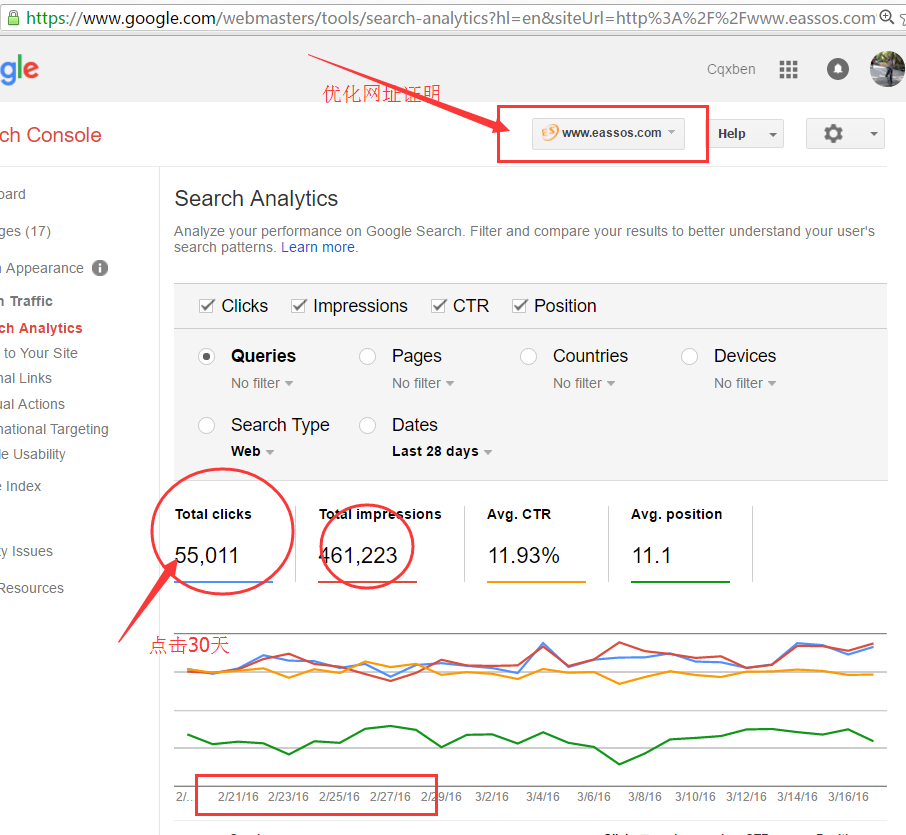Open the Security Issues sidebar item
The height and width of the screenshot is (835, 906).
[x=27, y=551]
